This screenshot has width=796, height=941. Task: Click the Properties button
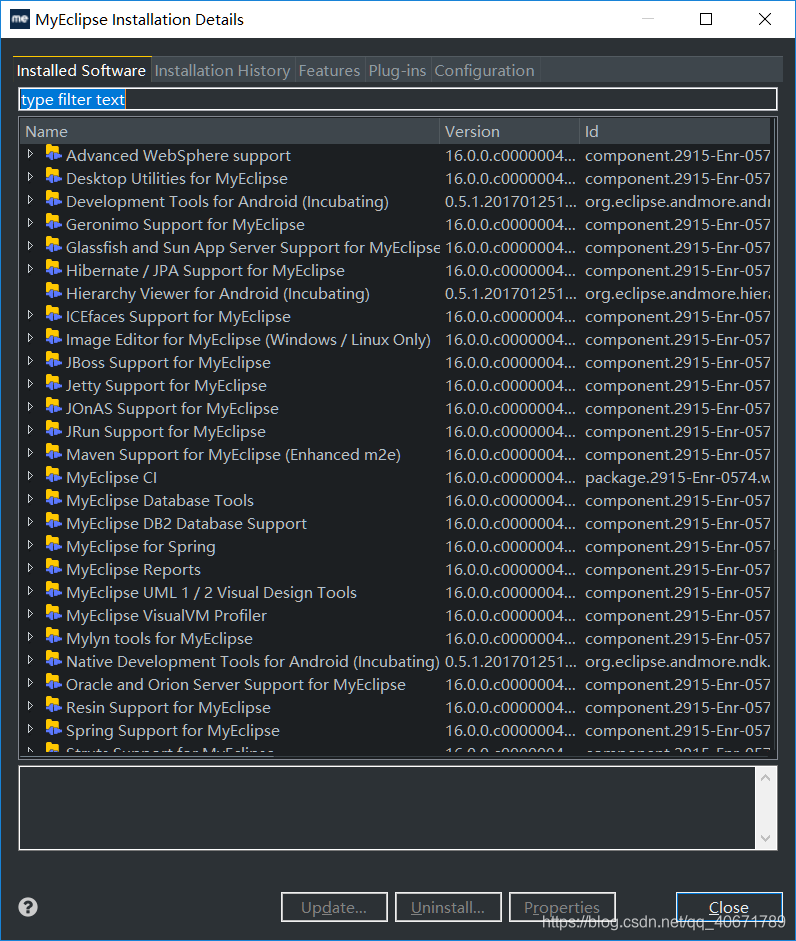562,907
